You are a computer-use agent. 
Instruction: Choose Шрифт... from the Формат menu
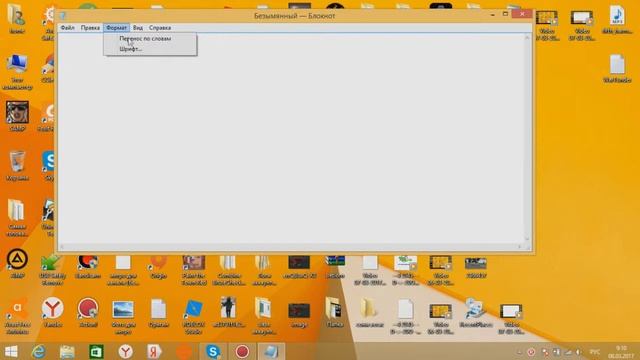[150, 49]
